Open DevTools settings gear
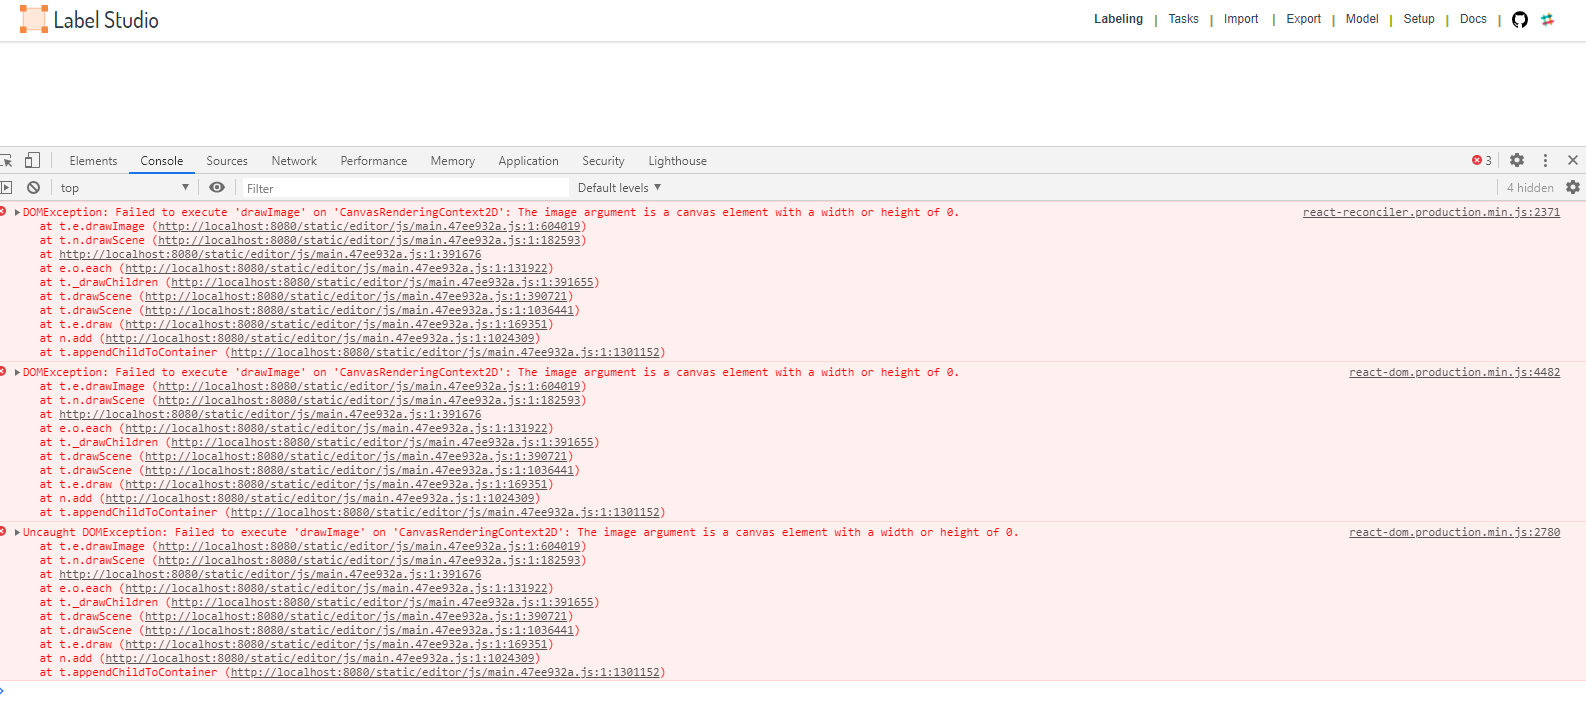 pyautogui.click(x=1517, y=160)
